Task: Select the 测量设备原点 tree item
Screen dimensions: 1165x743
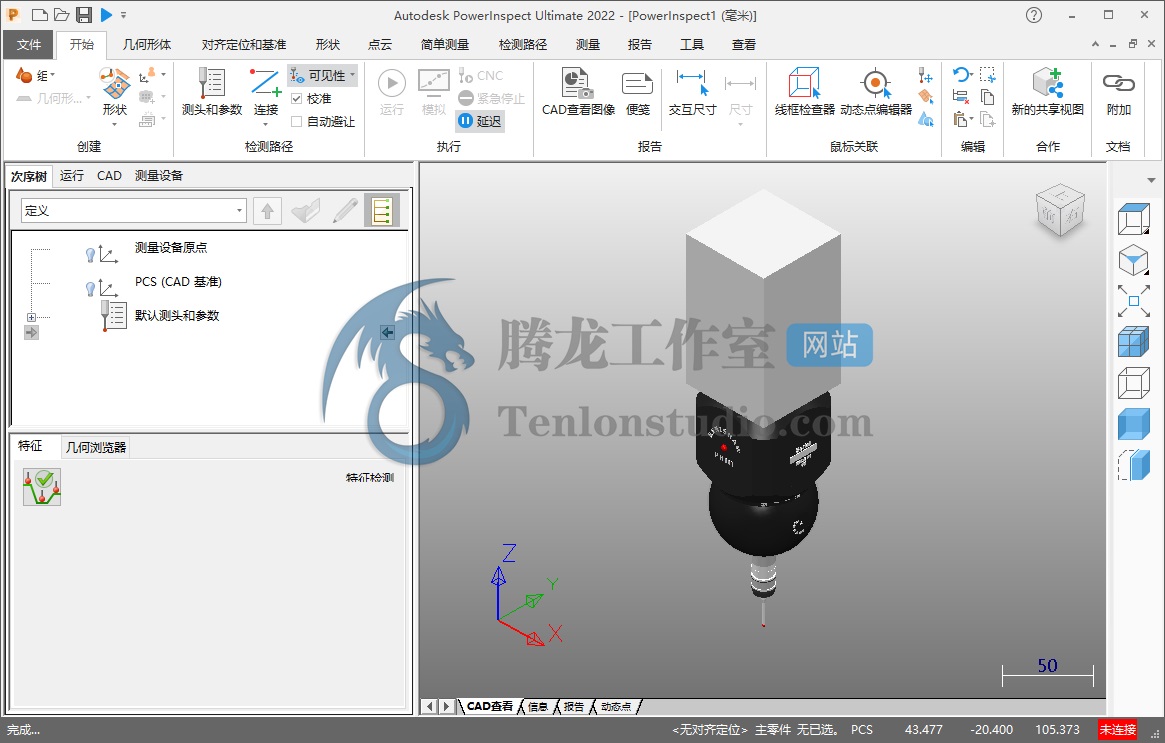Action: coord(171,247)
